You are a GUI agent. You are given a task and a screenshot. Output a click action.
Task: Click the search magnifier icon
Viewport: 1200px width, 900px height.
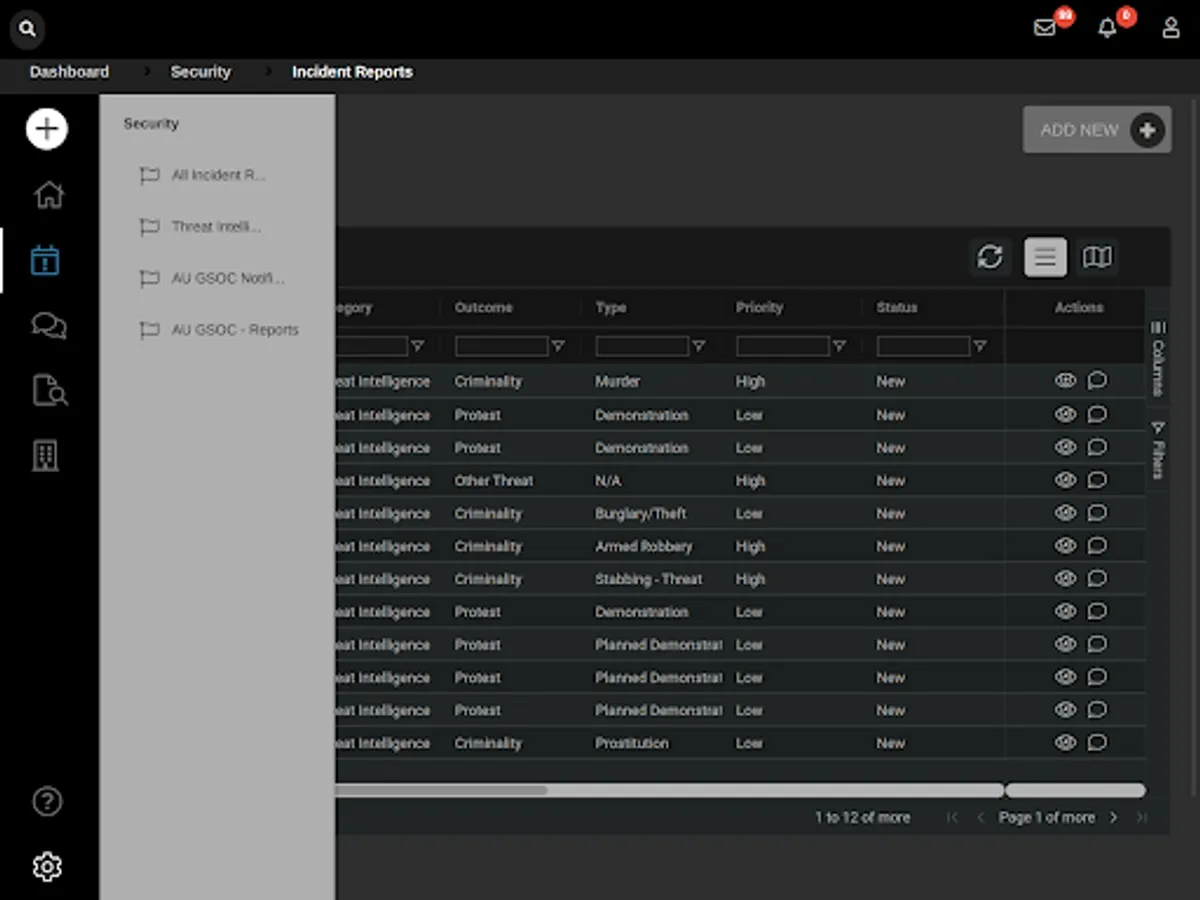click(27, 29)
